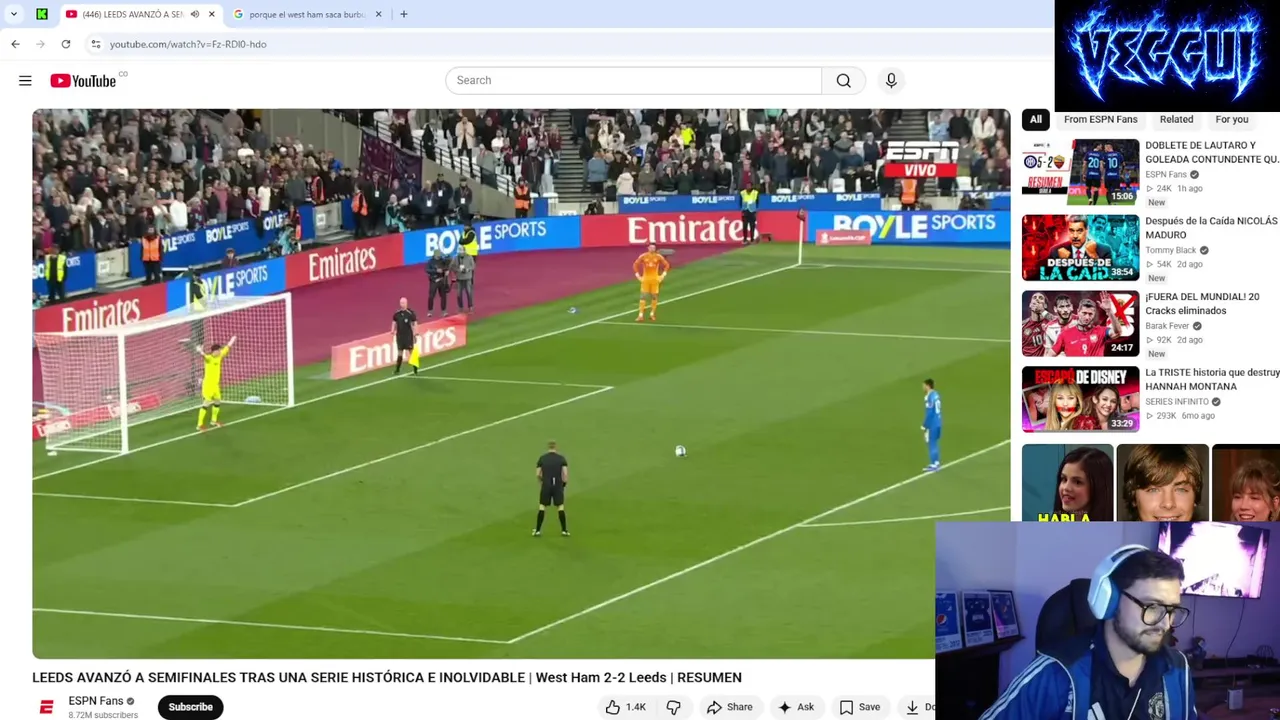View site information icon in address bar
The height and width of the screenshot is (720, 1280).
[95, 44]
